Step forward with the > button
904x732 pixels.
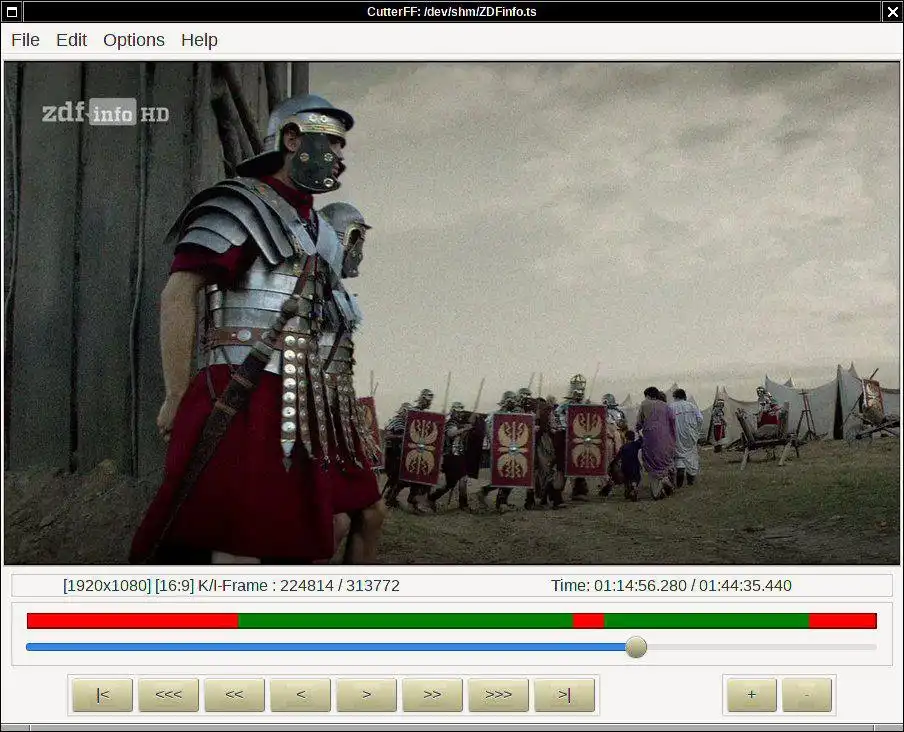click(x=367, y=695)
